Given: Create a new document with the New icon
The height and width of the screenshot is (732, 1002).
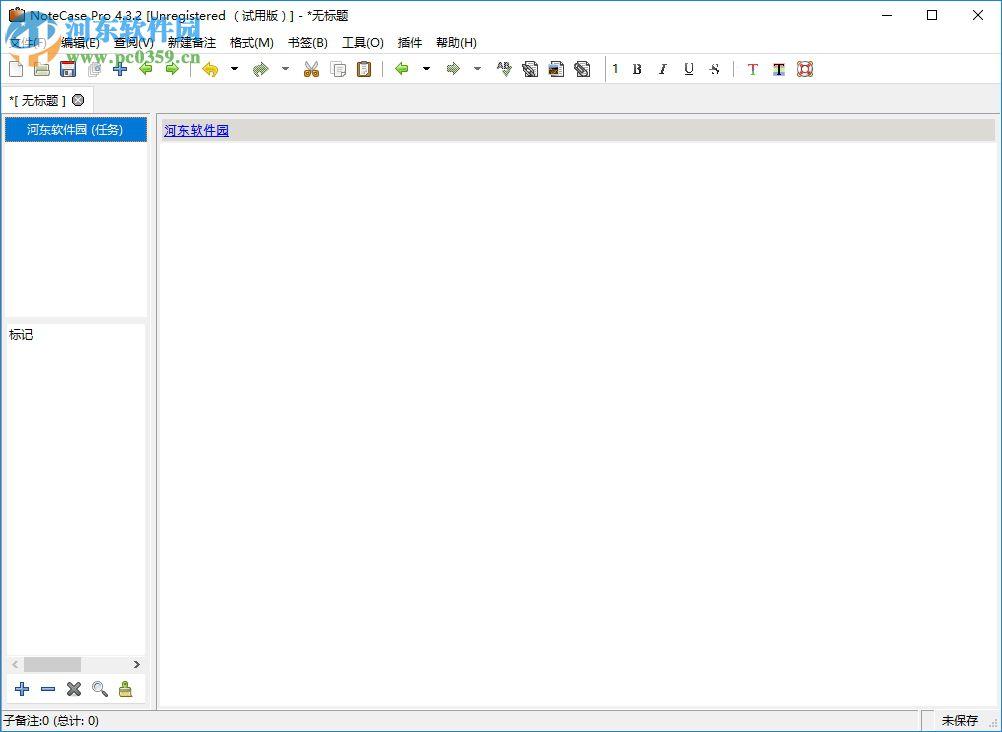Looking at the screenshot, I should point(14,69).
